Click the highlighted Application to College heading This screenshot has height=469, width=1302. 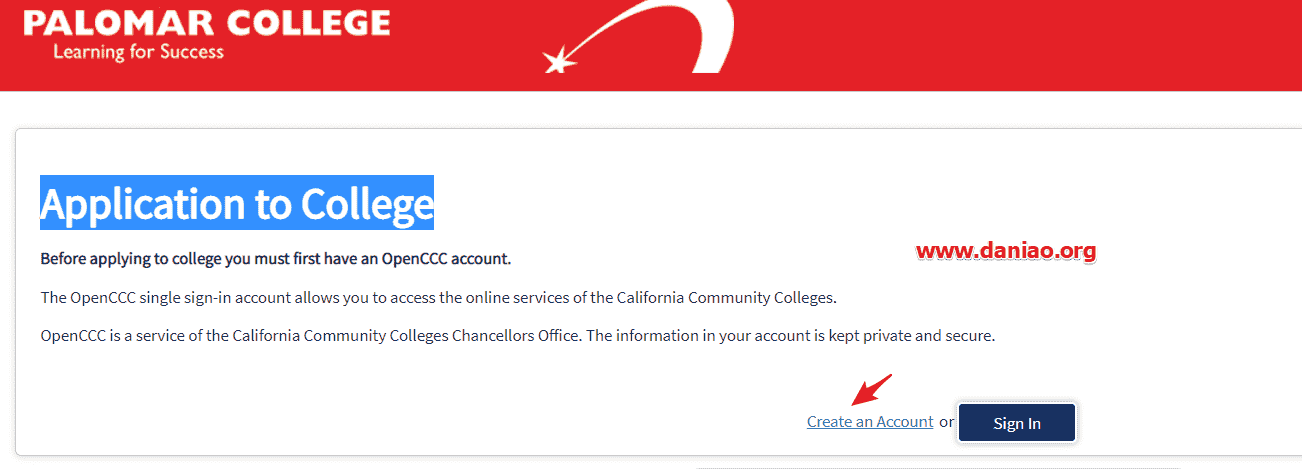click(x=237, y=203)
